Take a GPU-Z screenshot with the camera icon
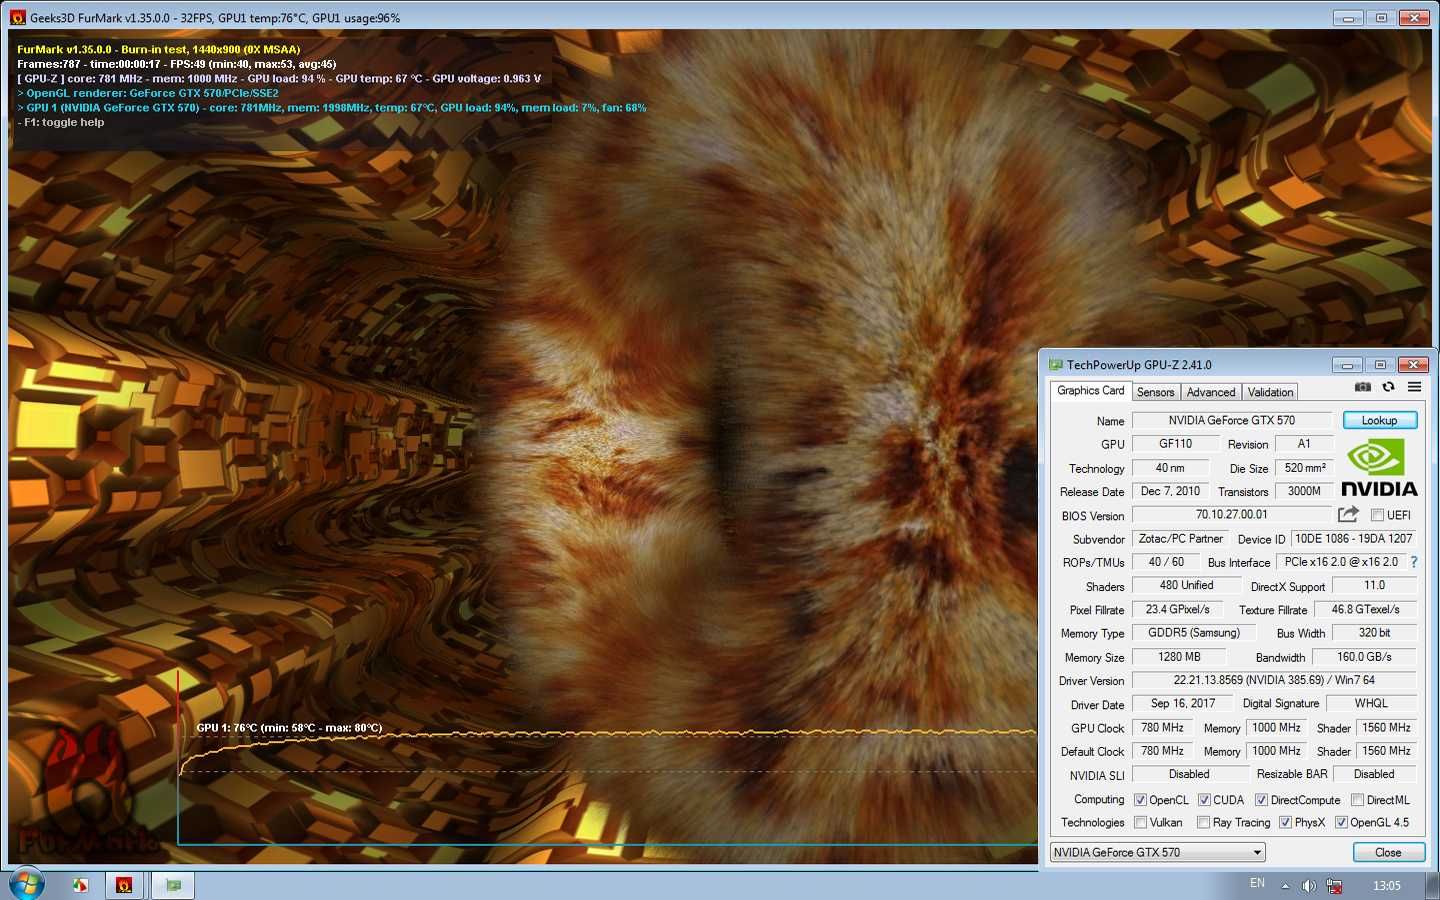This screenshot has height=900, width=1440. click(x=1362, y=387)
